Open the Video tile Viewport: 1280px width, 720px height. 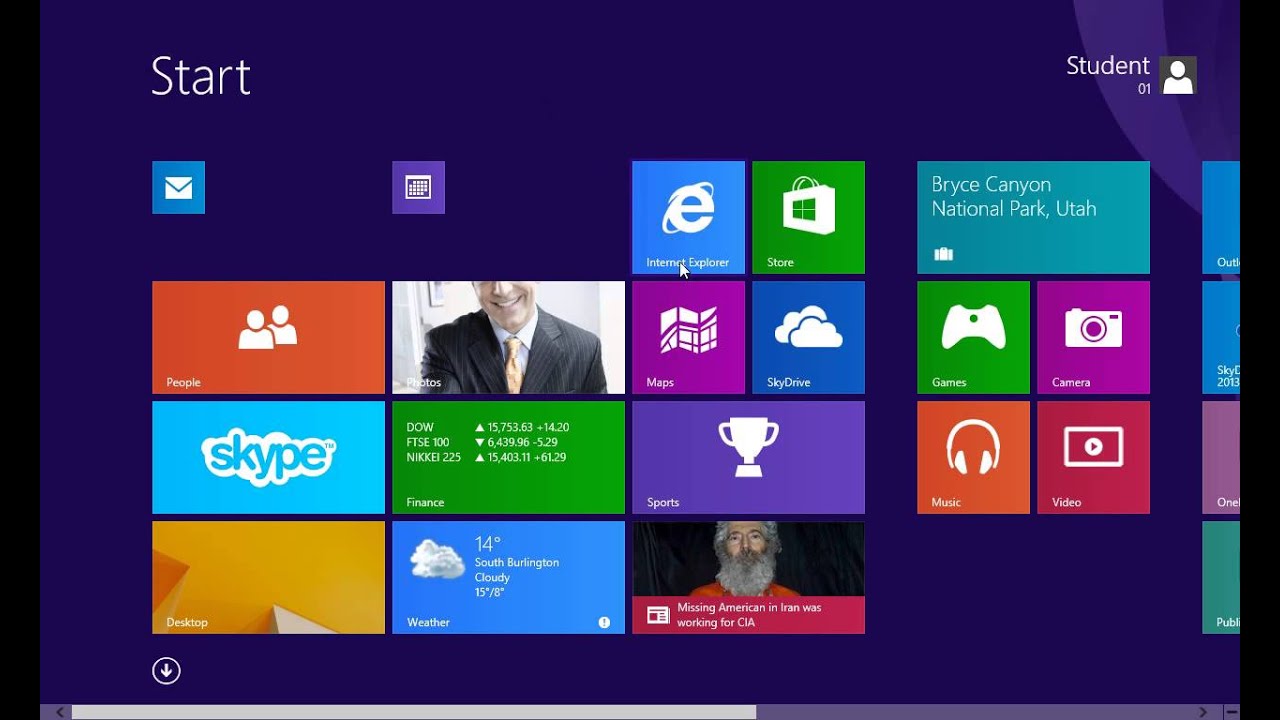(1093, 457)
